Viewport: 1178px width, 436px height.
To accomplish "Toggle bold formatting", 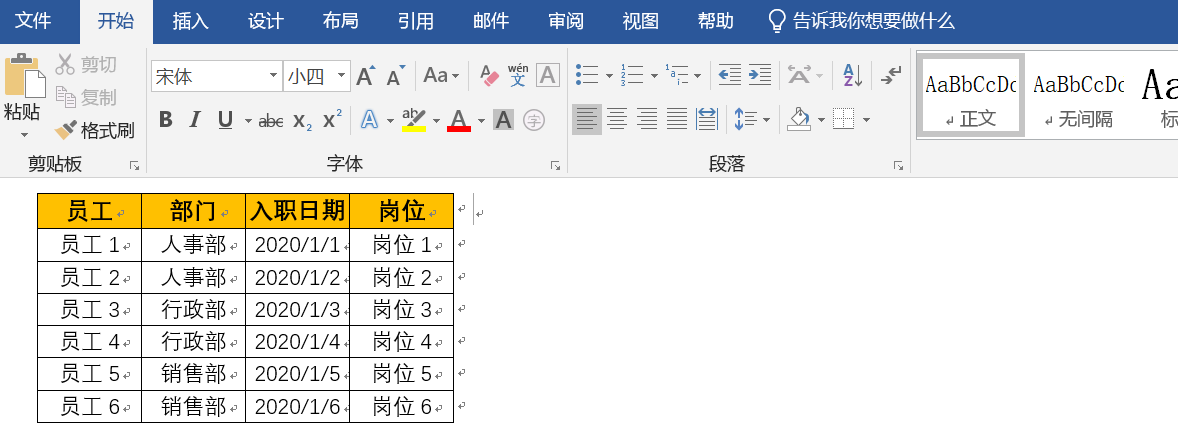I will (x=166, y=120).
